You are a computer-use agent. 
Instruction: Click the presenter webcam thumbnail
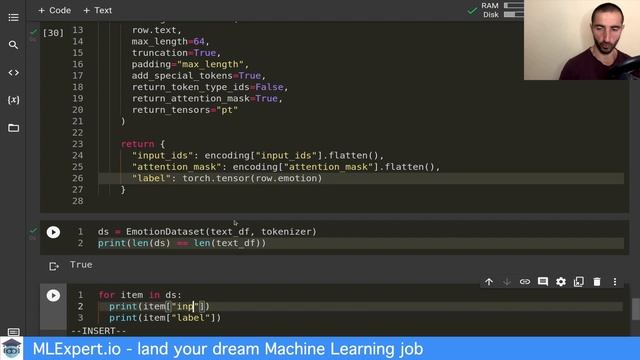(x=582, y=40)
